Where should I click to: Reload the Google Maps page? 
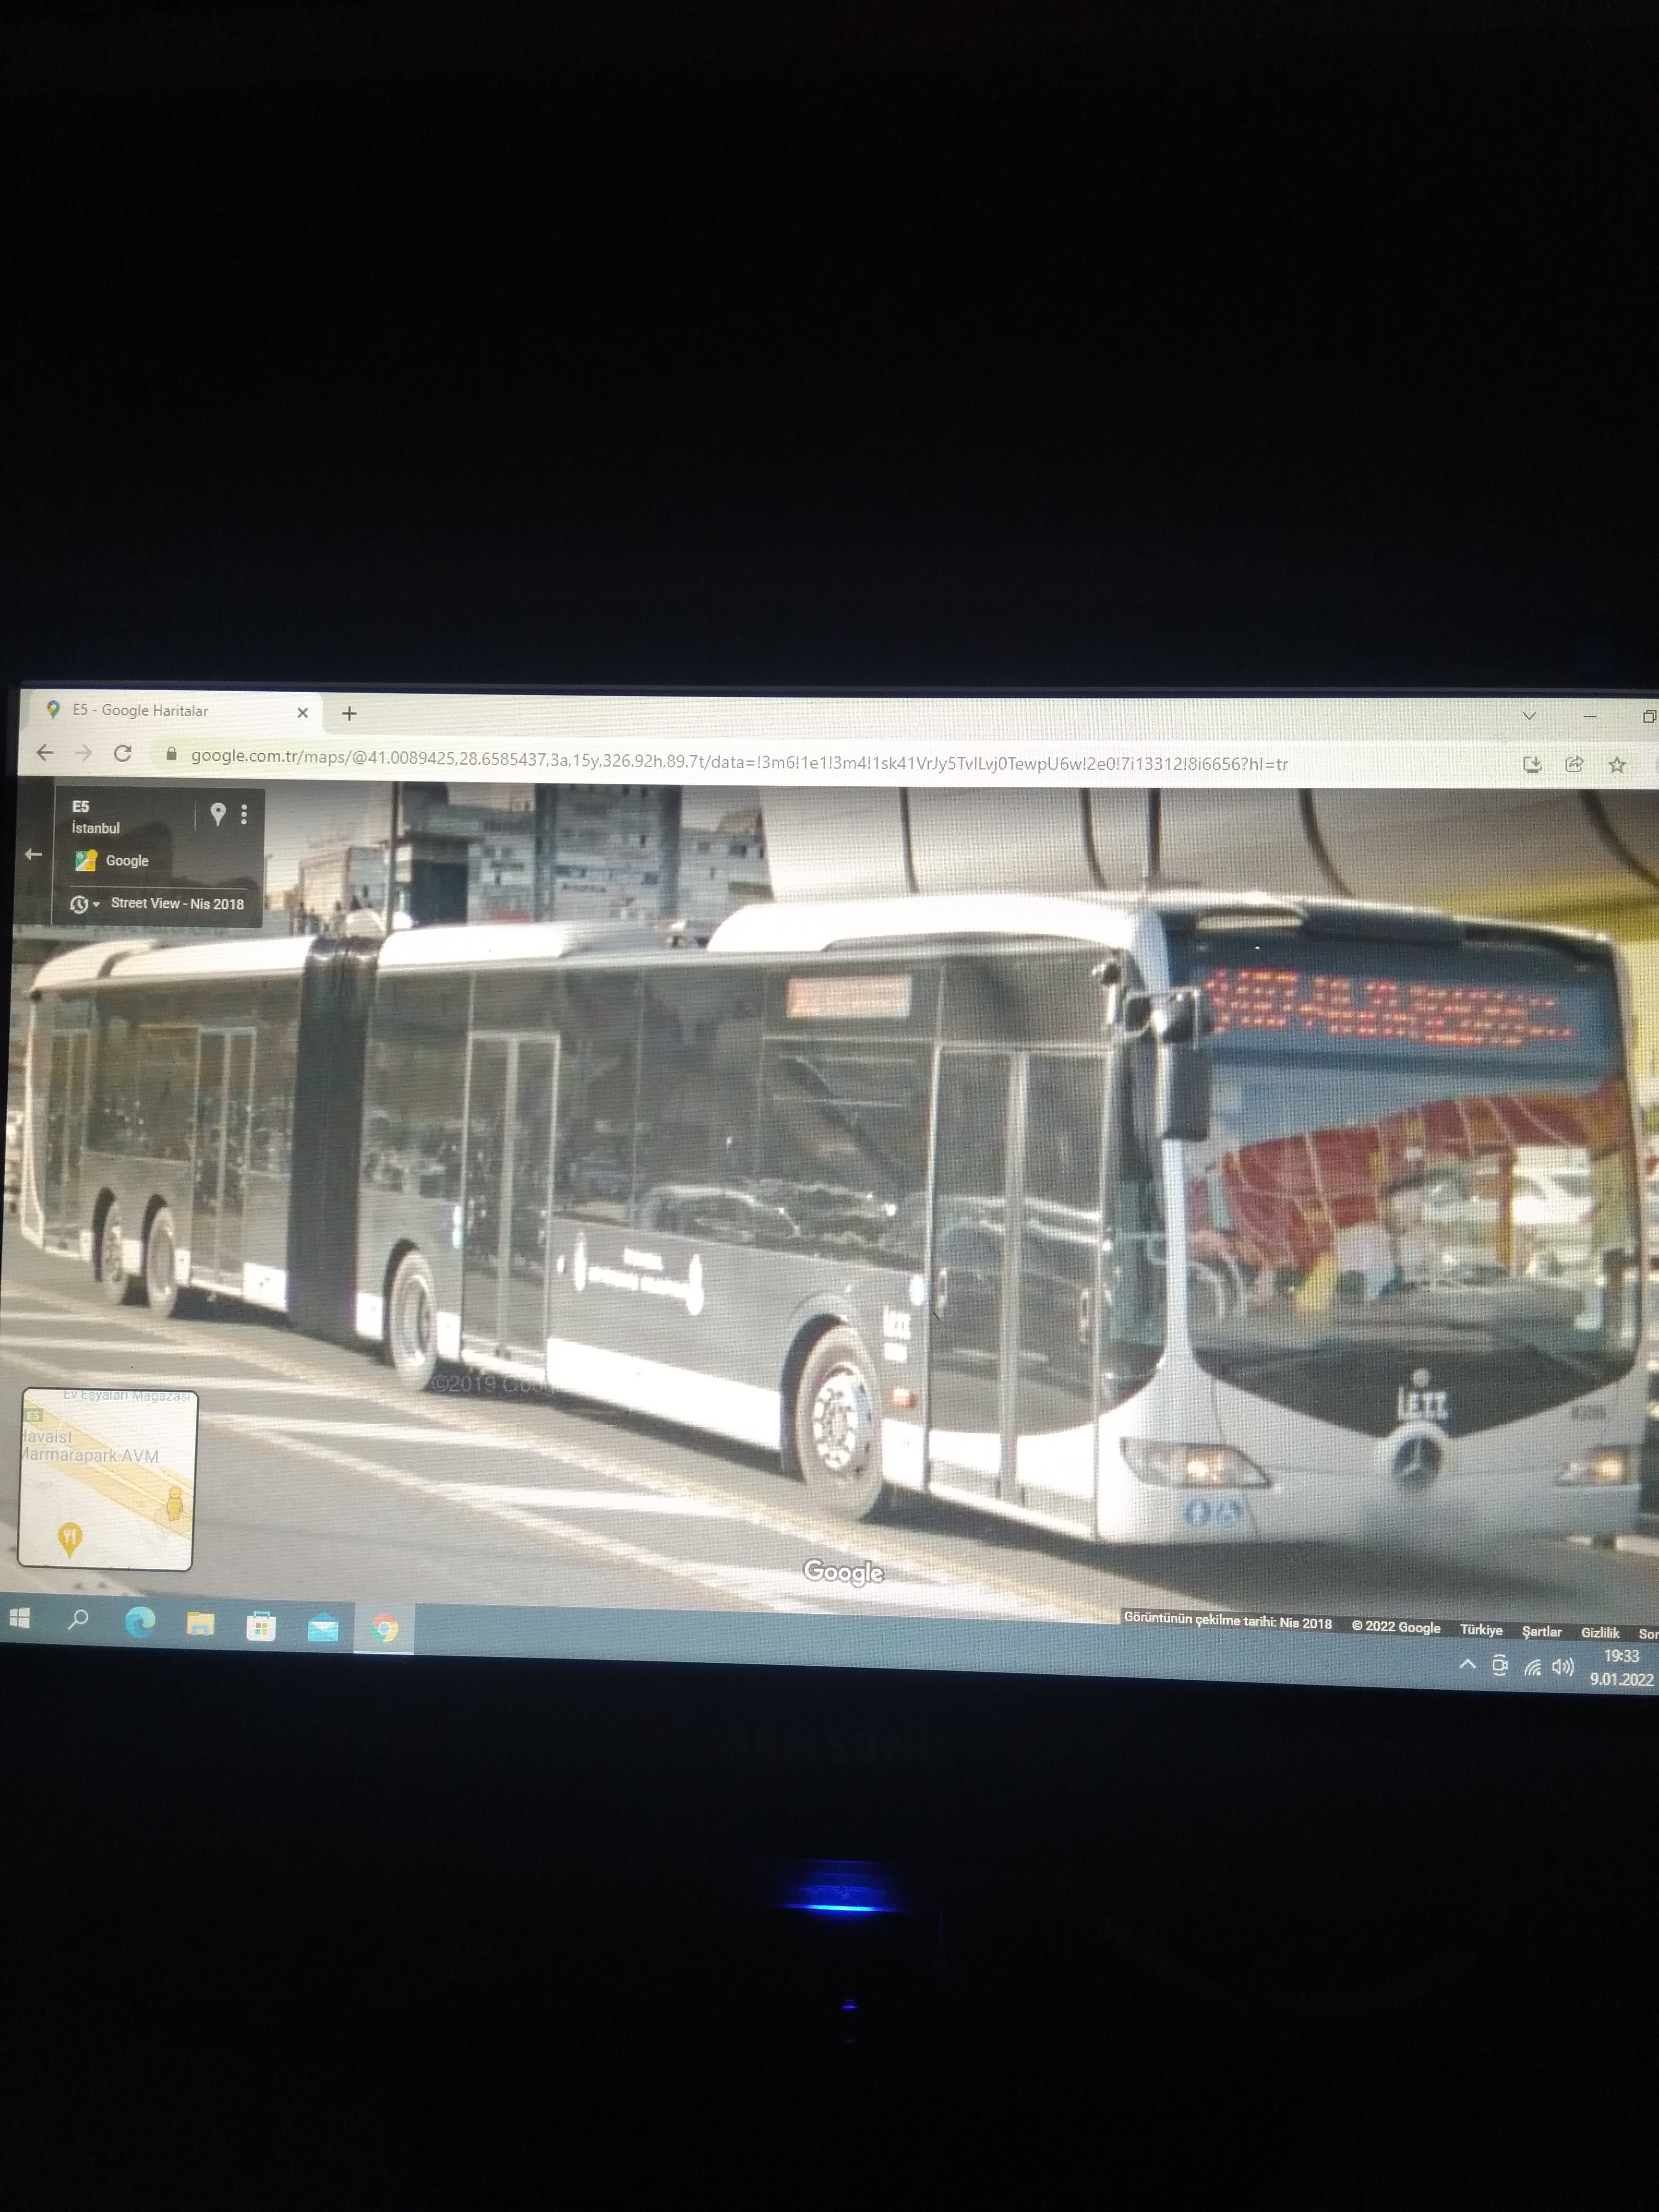122,754
